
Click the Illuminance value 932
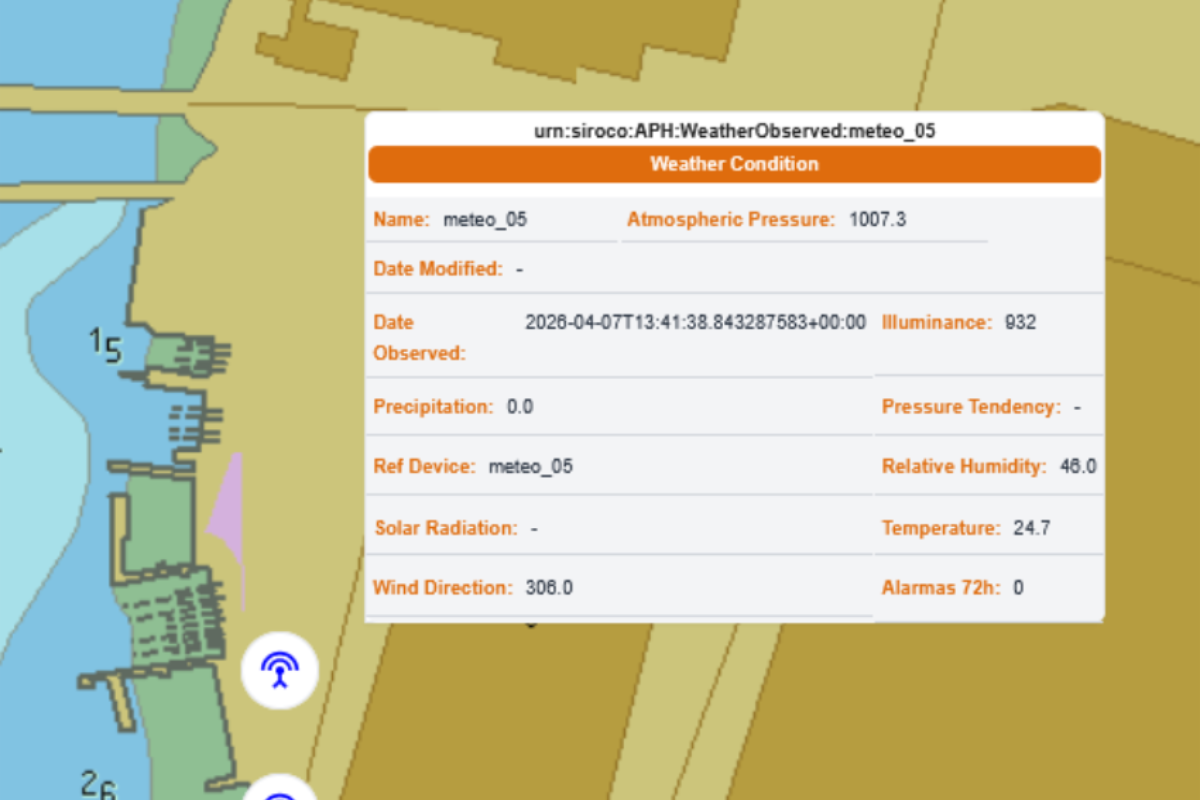pyautogui.click(x=1021, y=323)
